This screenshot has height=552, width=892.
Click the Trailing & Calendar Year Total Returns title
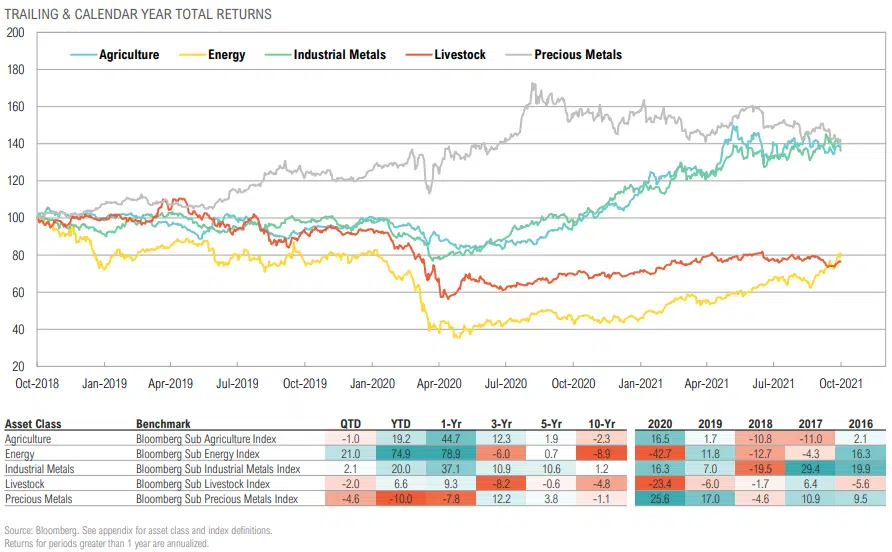click(138, 12)
